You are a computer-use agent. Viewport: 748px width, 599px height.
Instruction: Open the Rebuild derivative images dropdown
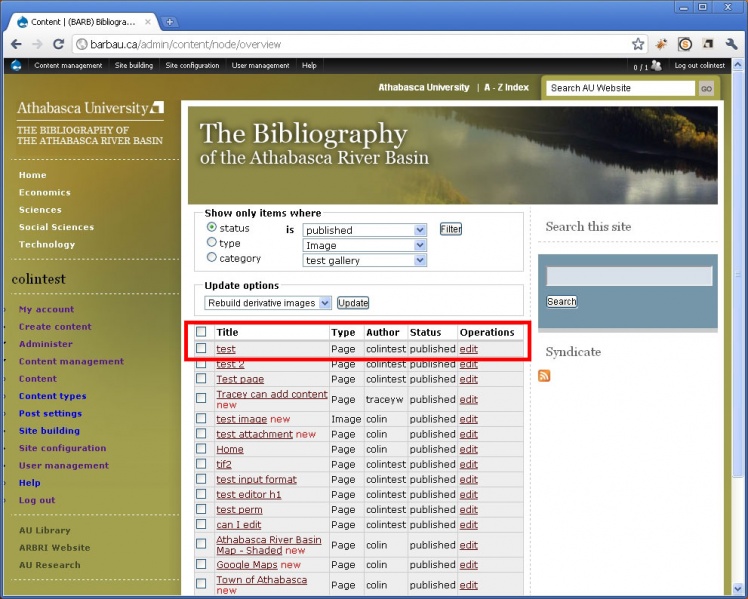268,303
